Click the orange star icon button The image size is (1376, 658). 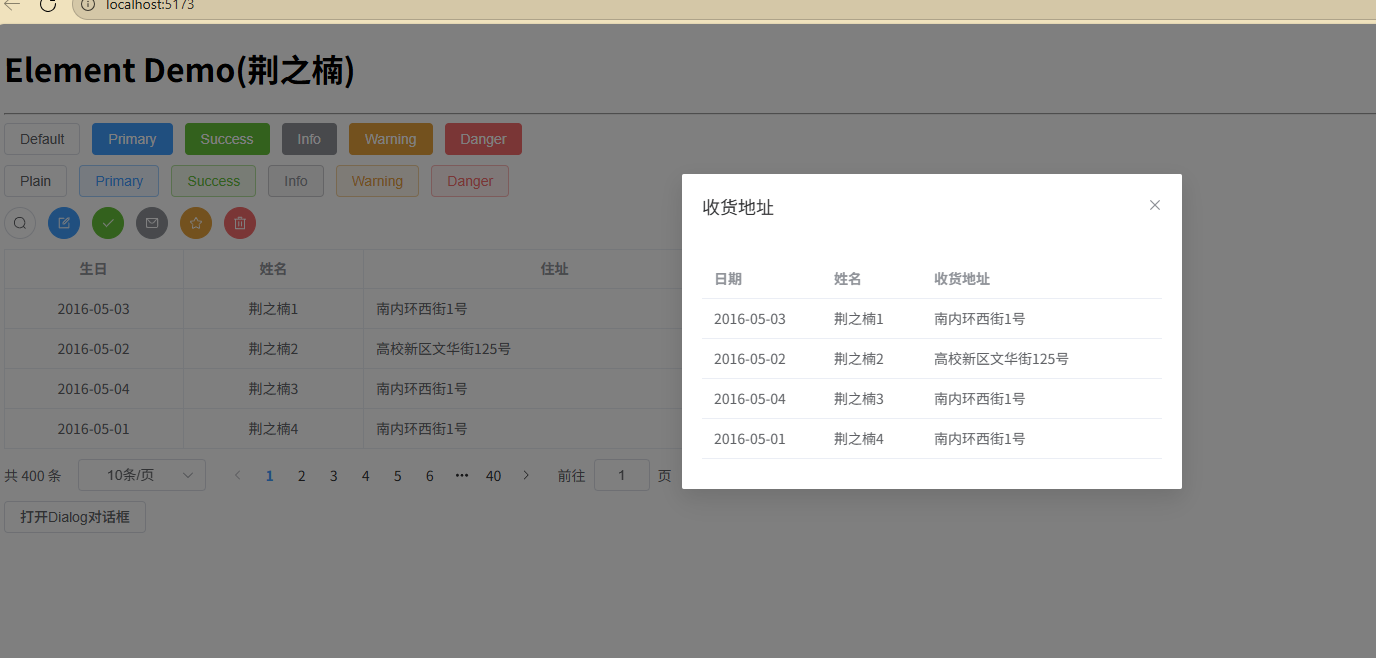click(196, 223)
